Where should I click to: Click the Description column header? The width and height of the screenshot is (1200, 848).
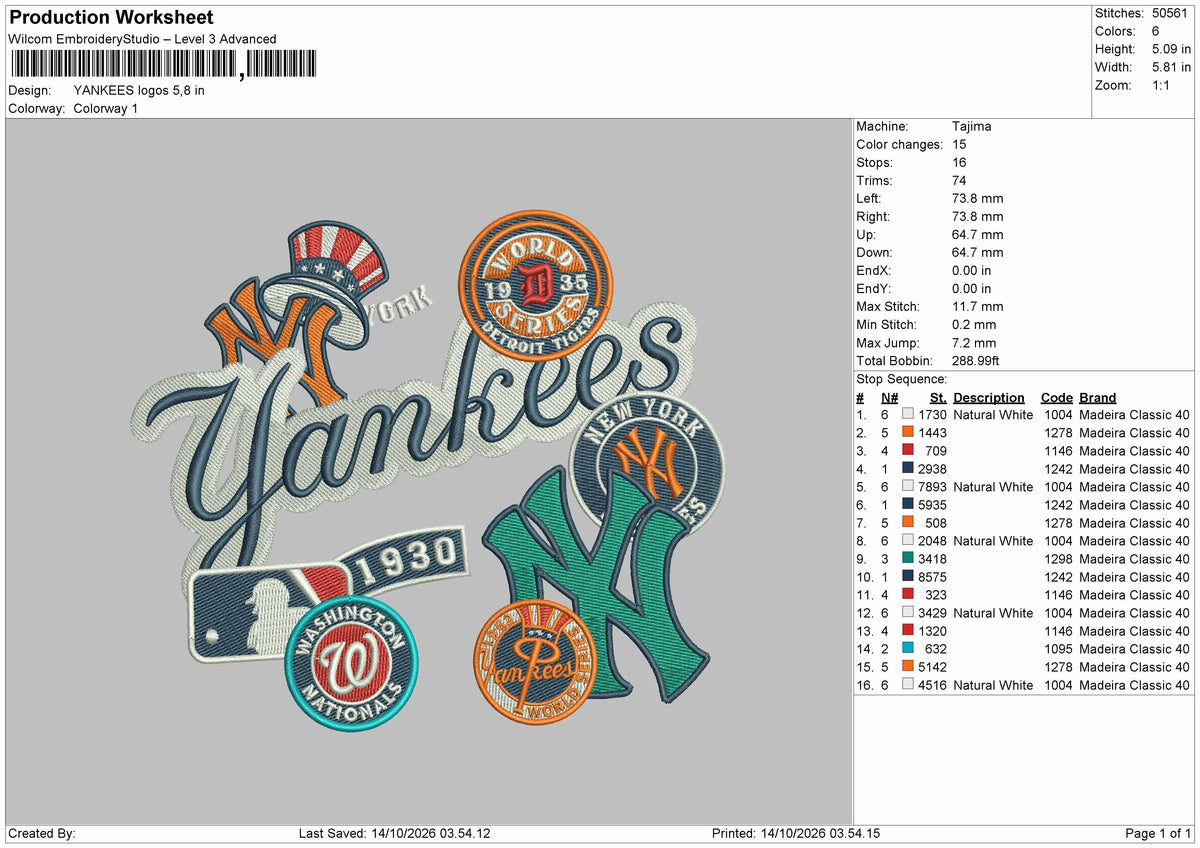click(988, 398)
